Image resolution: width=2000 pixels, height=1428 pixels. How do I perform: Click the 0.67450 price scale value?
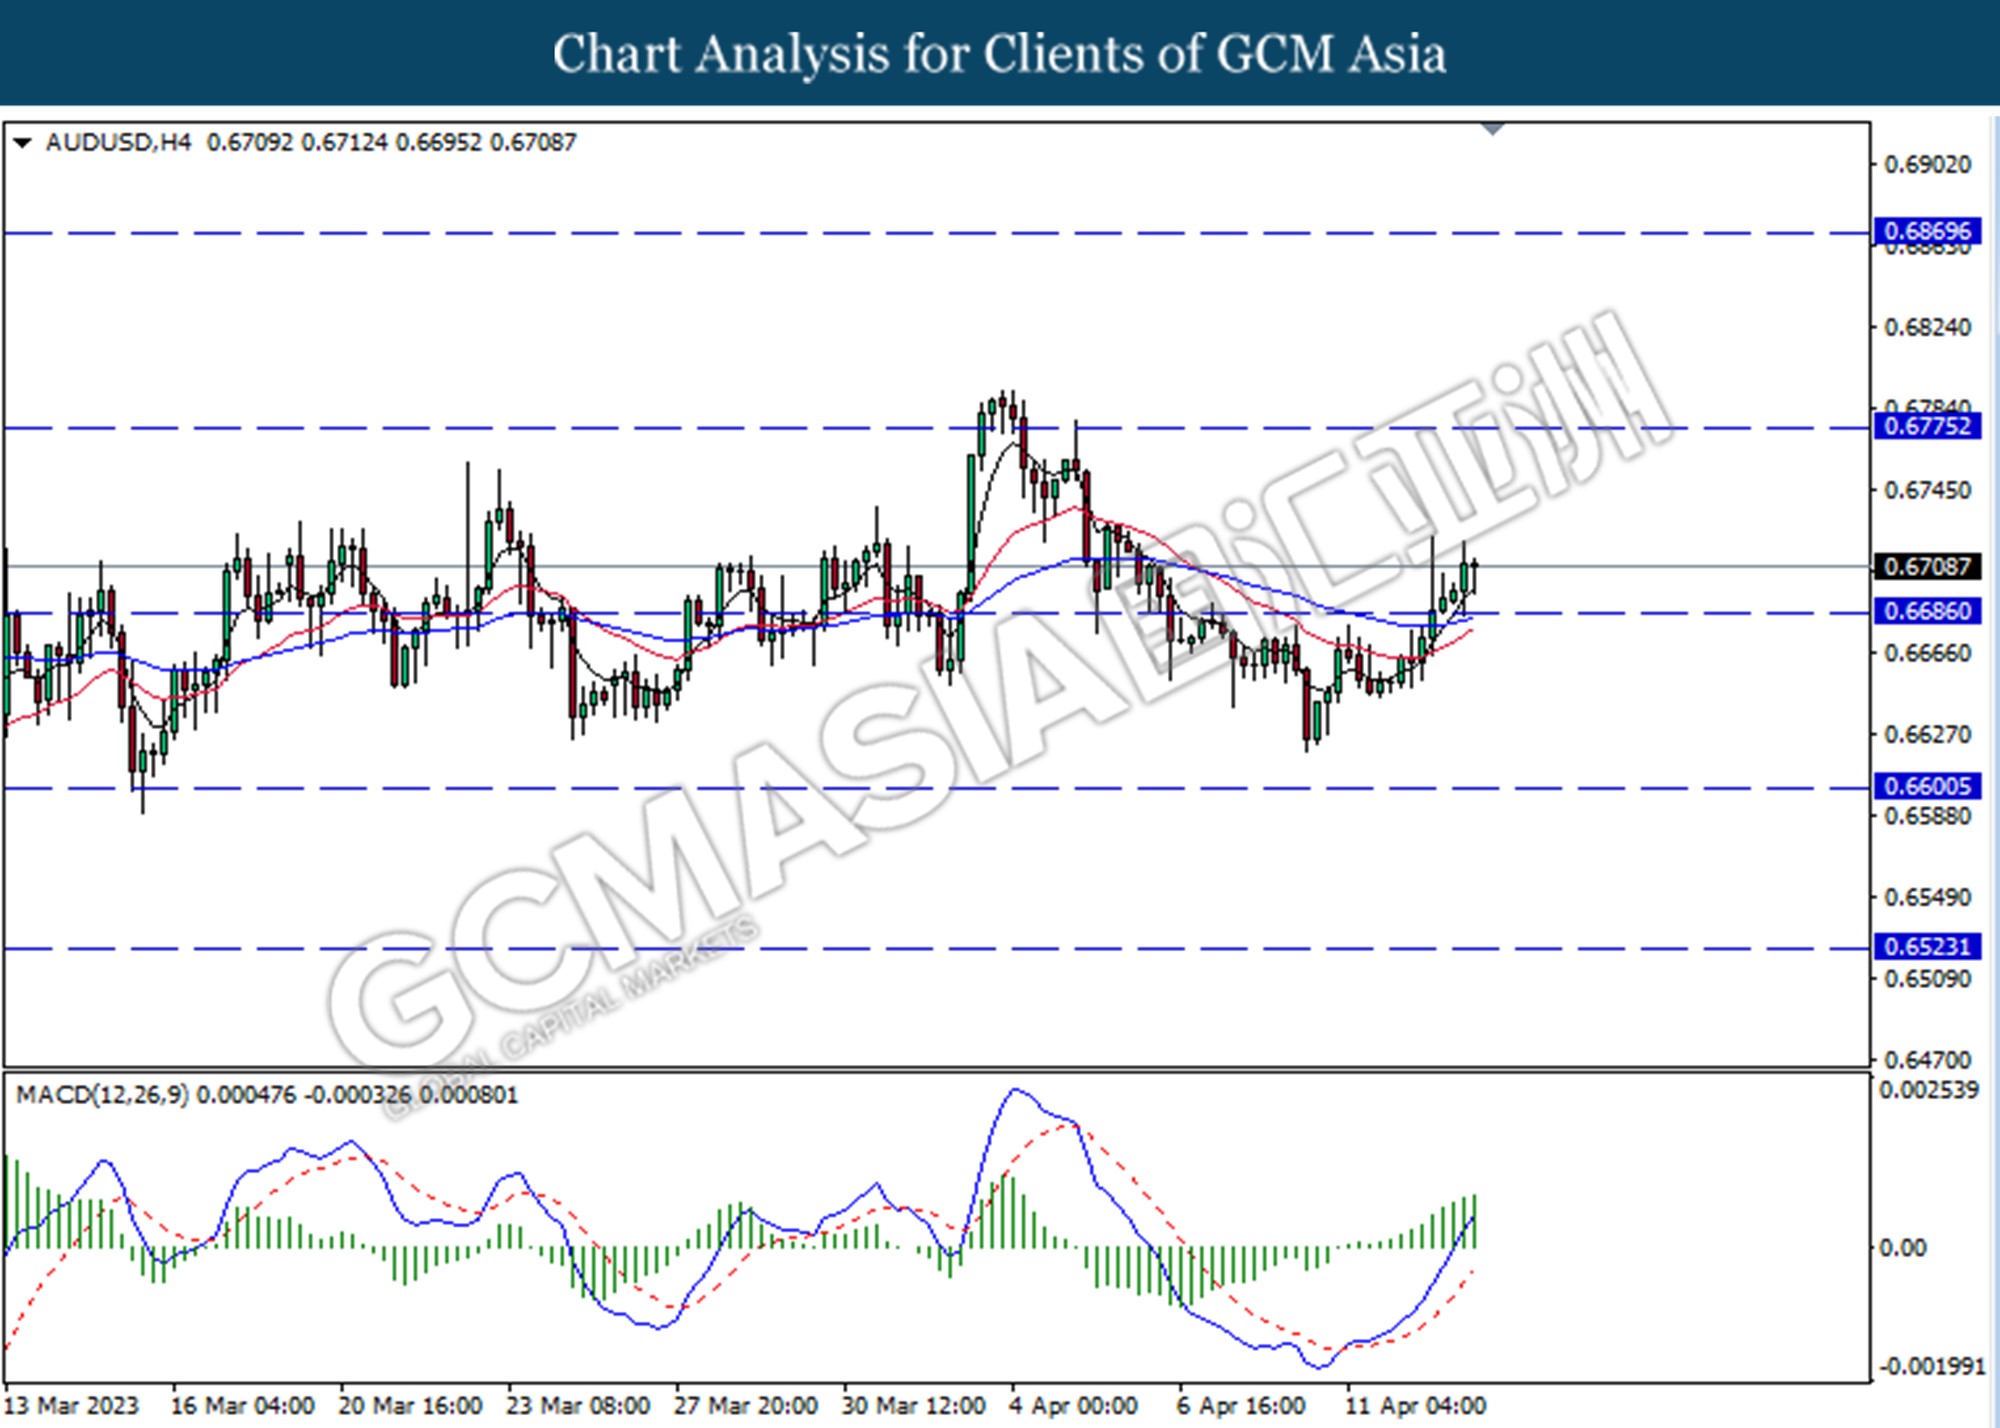[x=1928, y=491]
